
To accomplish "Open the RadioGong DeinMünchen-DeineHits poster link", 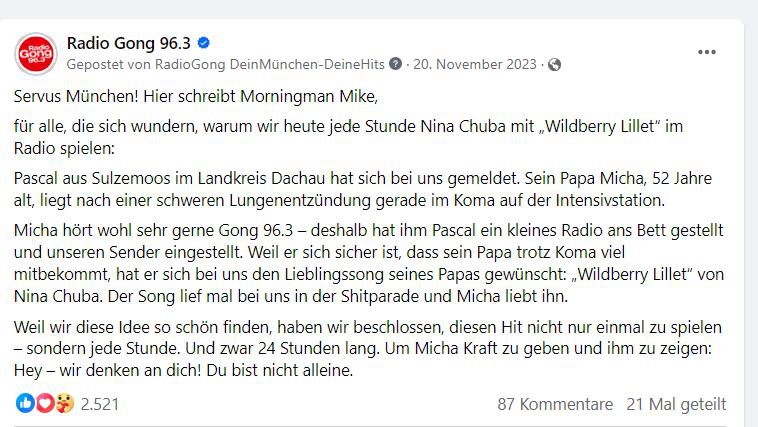I will pyautogui.click(x=269, y=64).
